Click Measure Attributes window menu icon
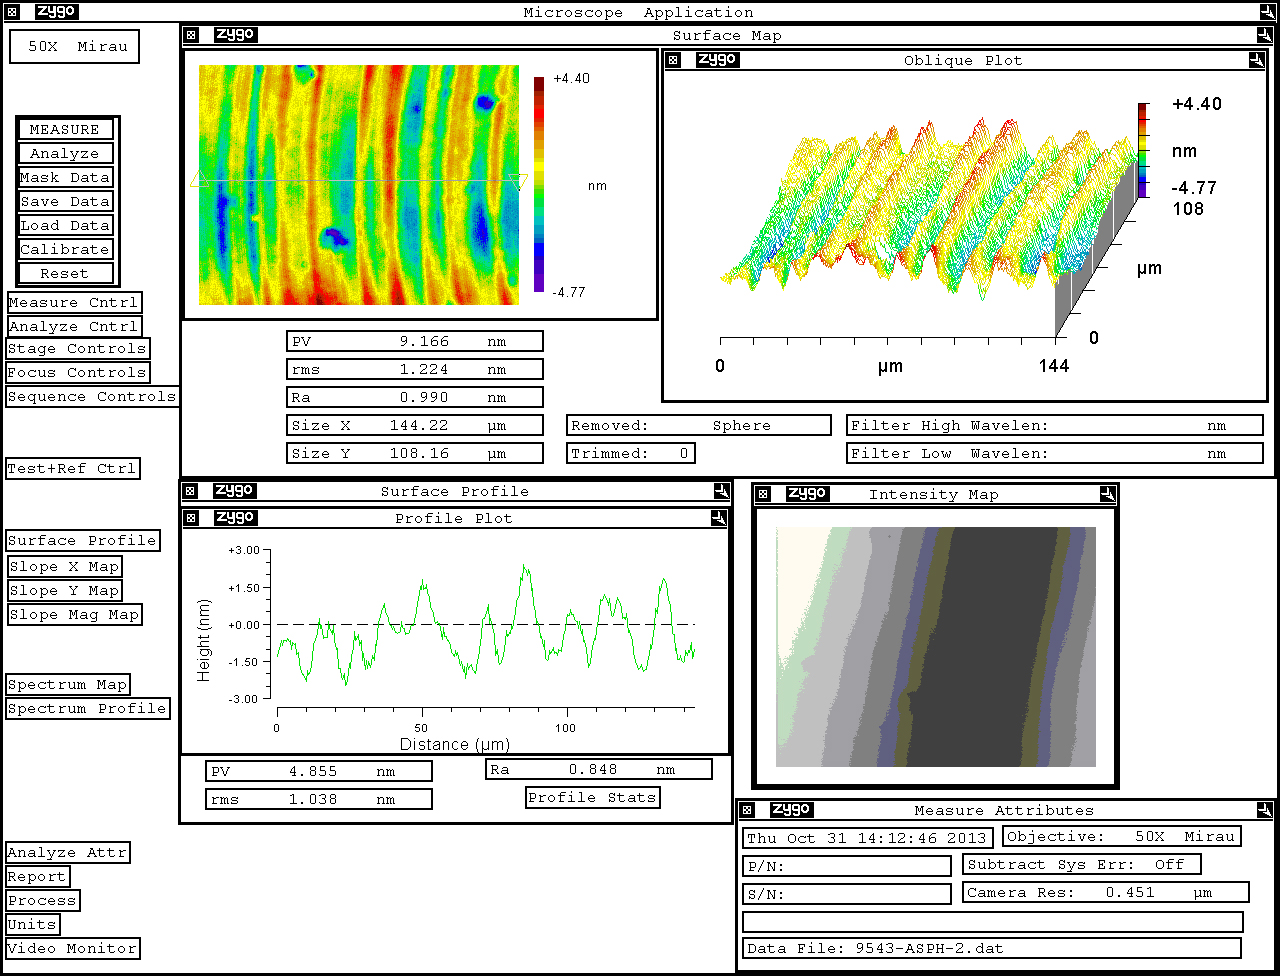Viewport: 1280px width, 976px height. click(x=748, y=810)
